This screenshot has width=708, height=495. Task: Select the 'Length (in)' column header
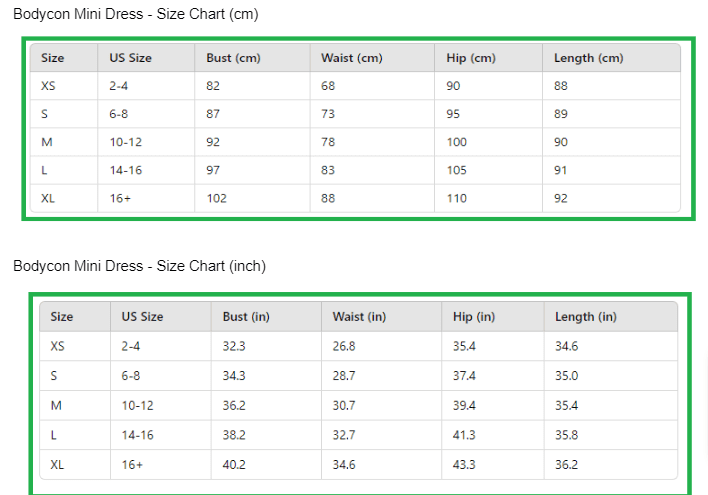coord(586,317)
